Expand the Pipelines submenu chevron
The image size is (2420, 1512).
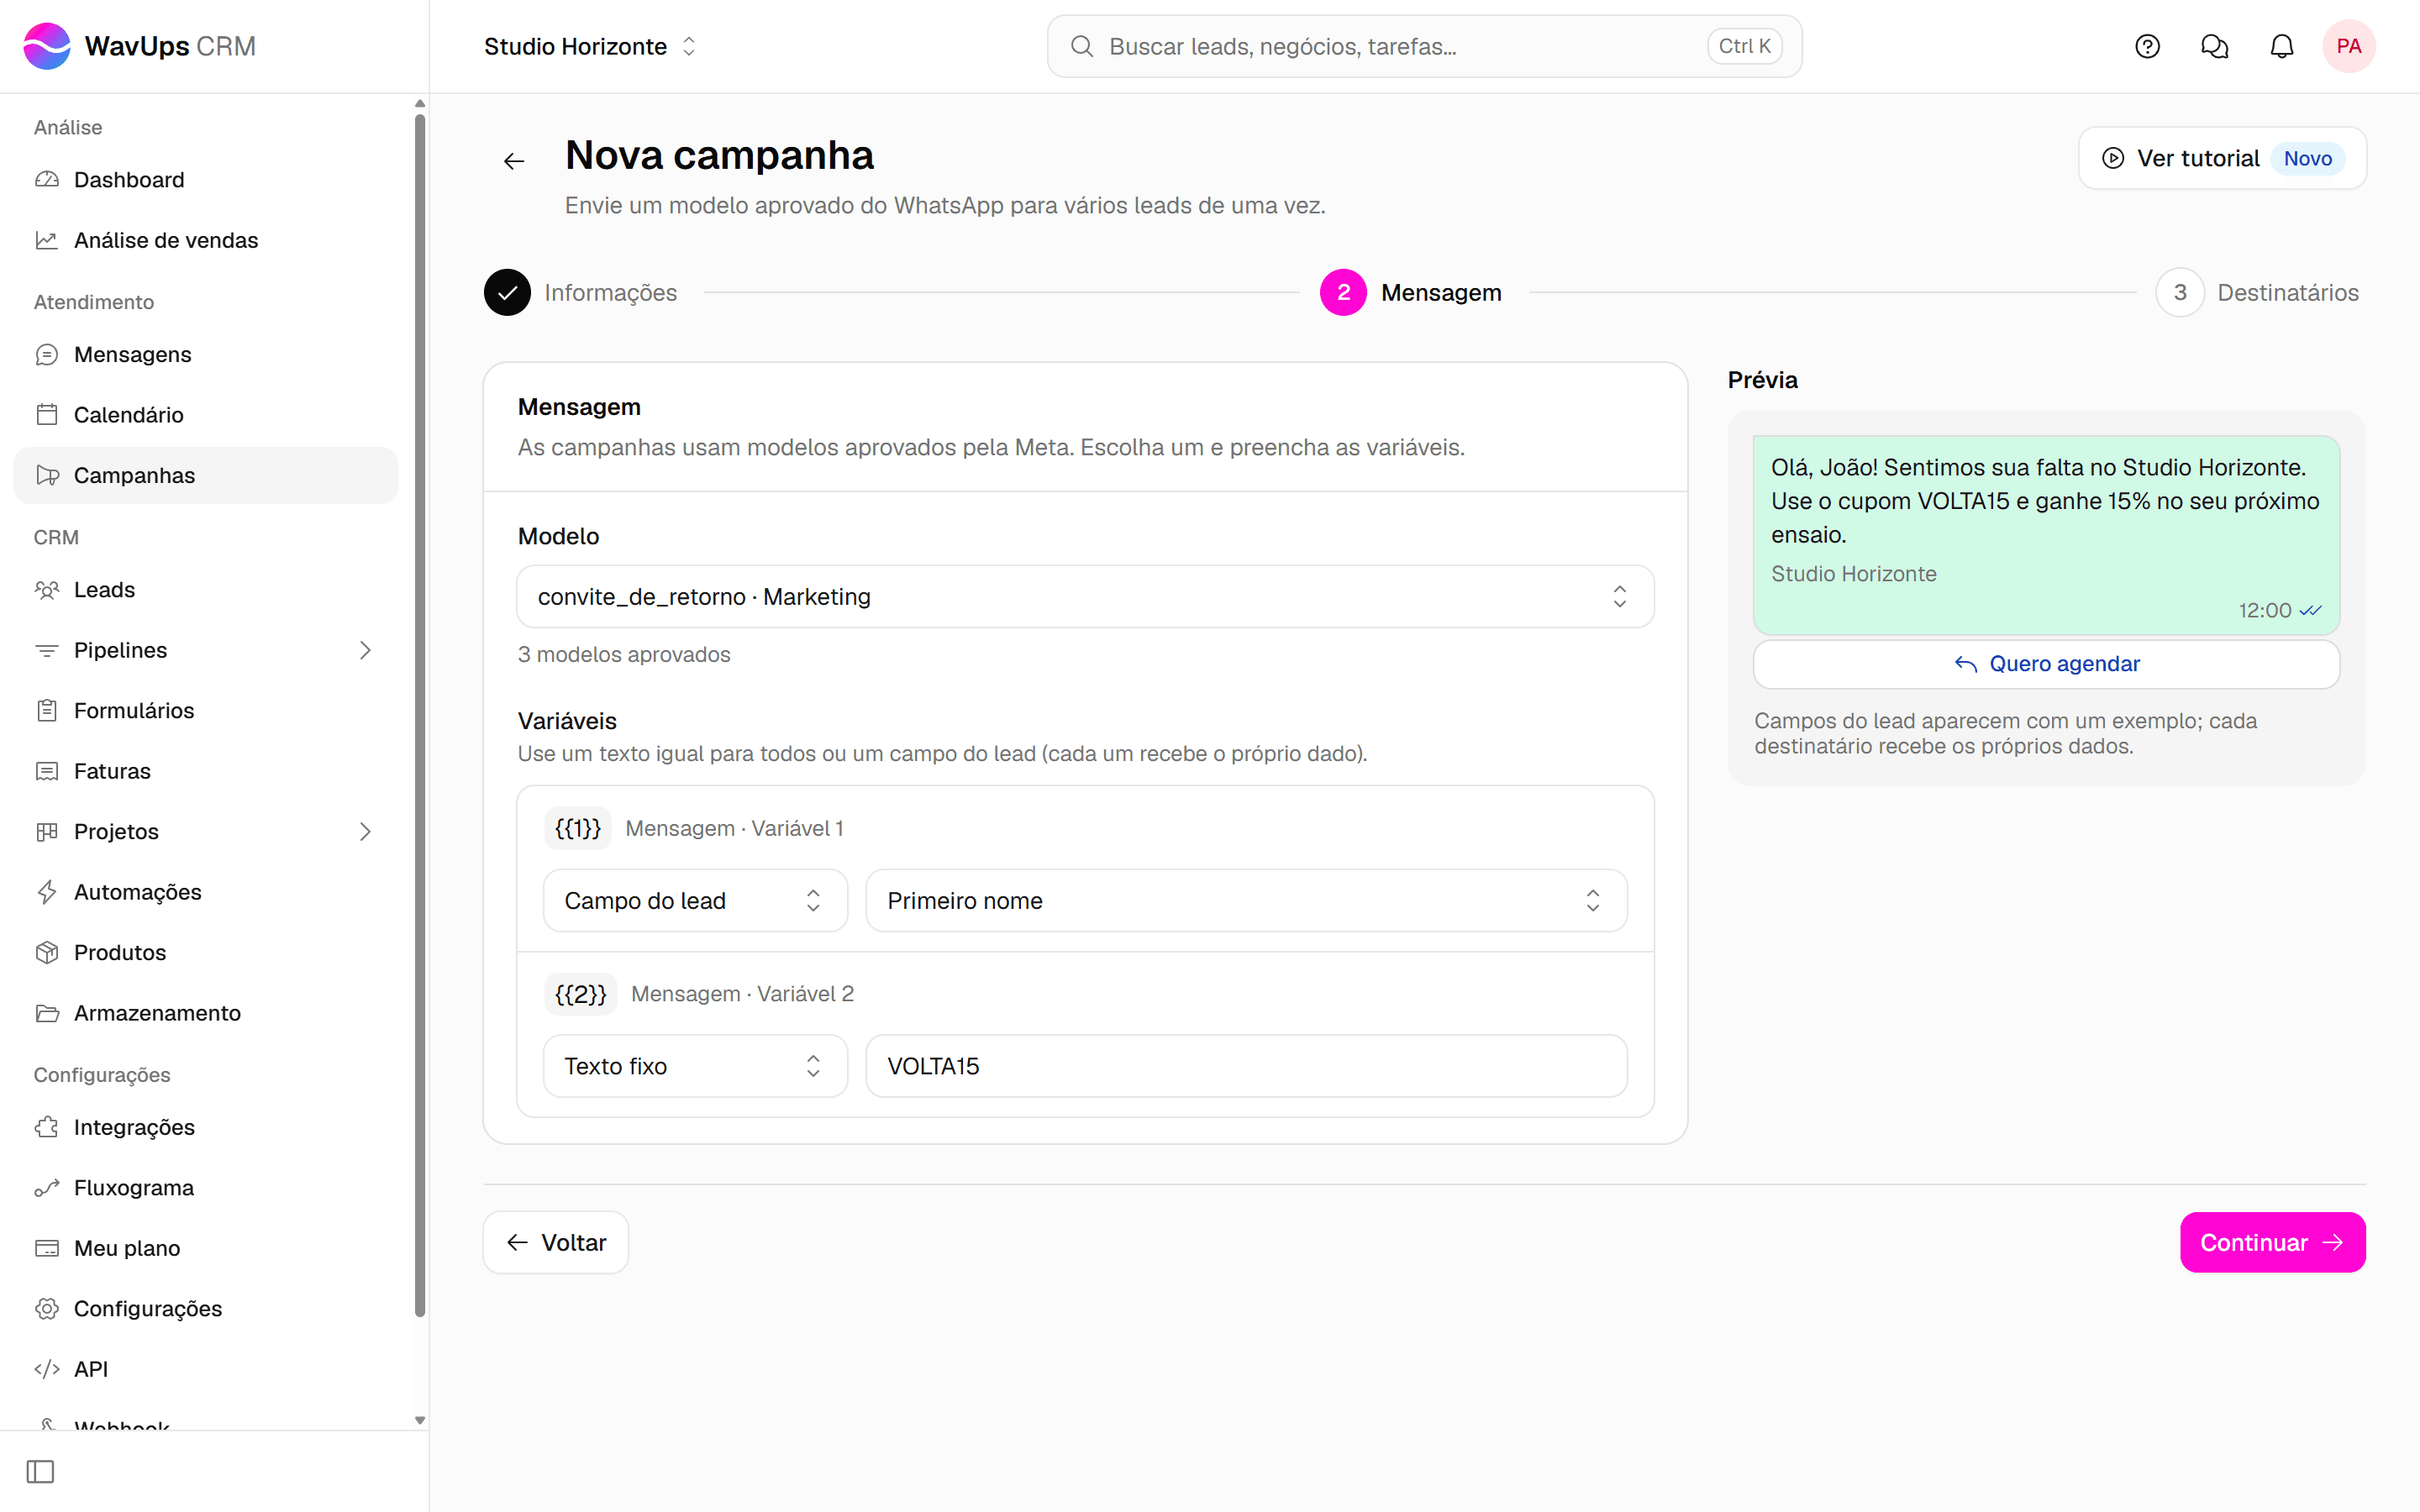pyautogui.click(x=365, y=650)
